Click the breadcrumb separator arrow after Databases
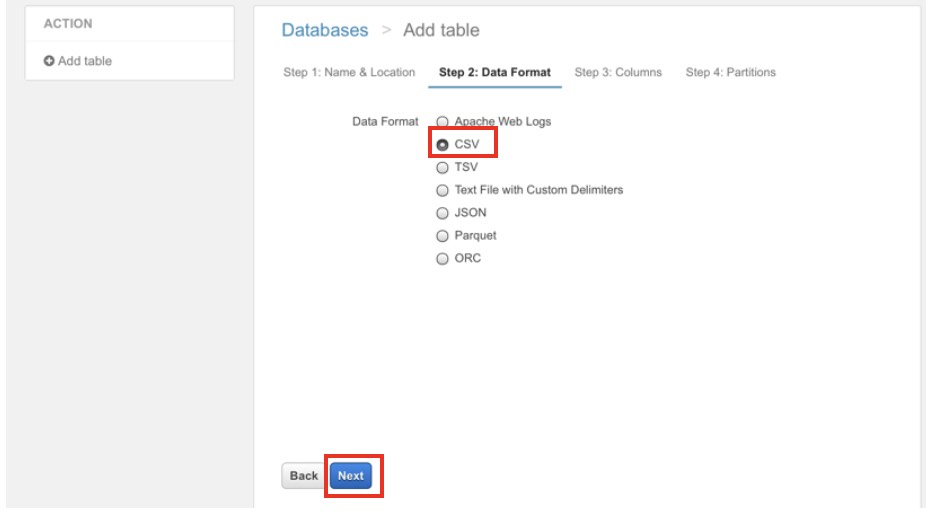The width and height of the screenshot is (926, 516). click(x=385, y=32)
